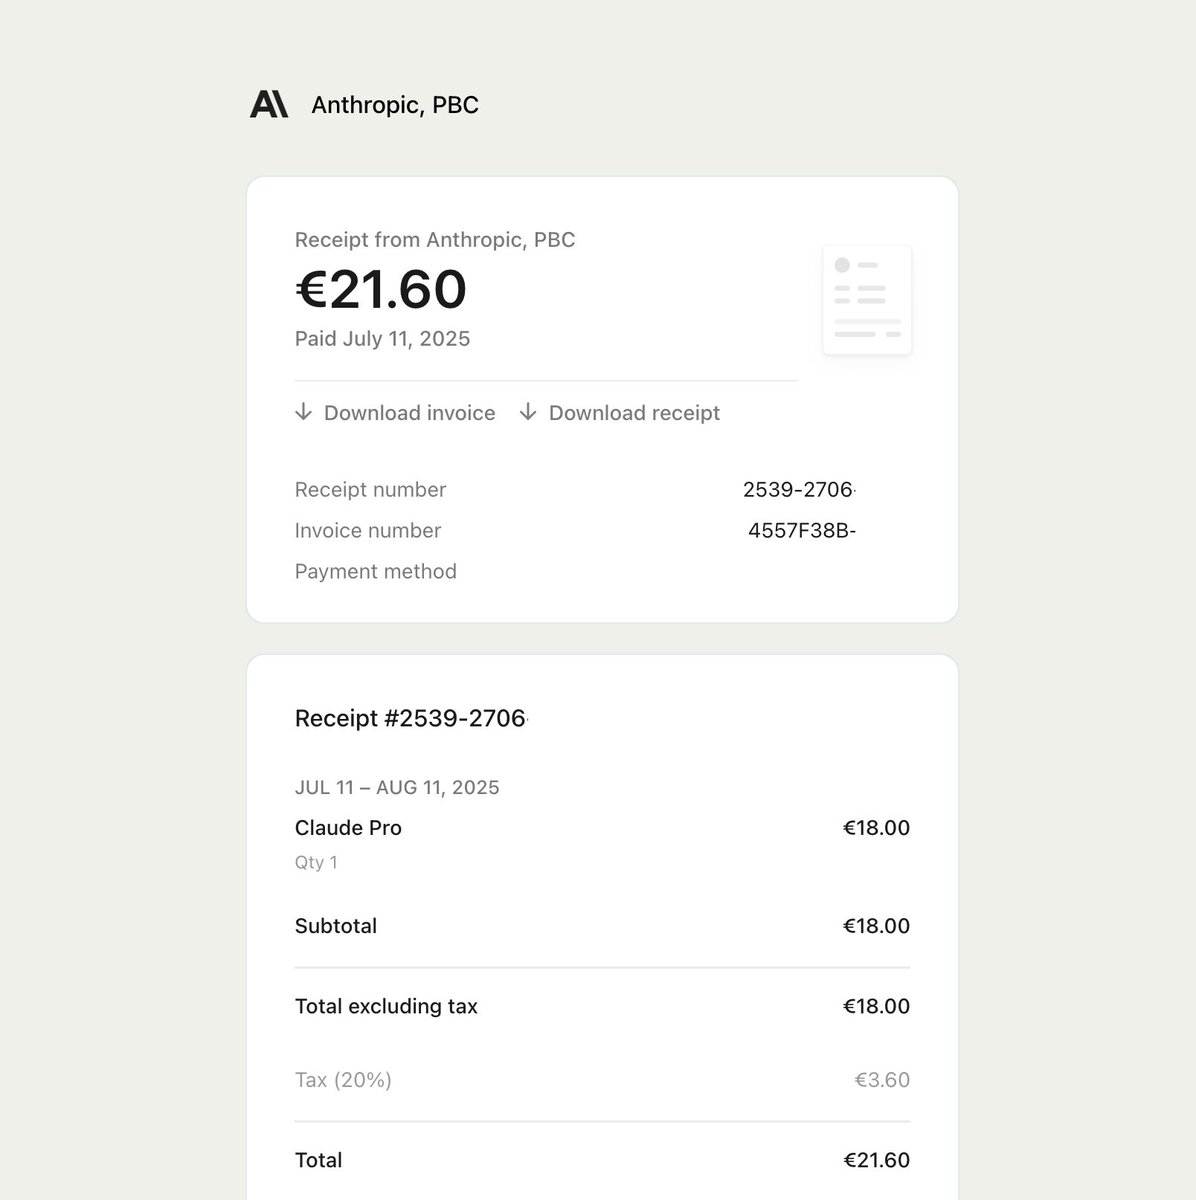Click the large €21.60 amount heading
Image resolution: width=1196 pixels, height=1200 pixels.
coord(381,289)
